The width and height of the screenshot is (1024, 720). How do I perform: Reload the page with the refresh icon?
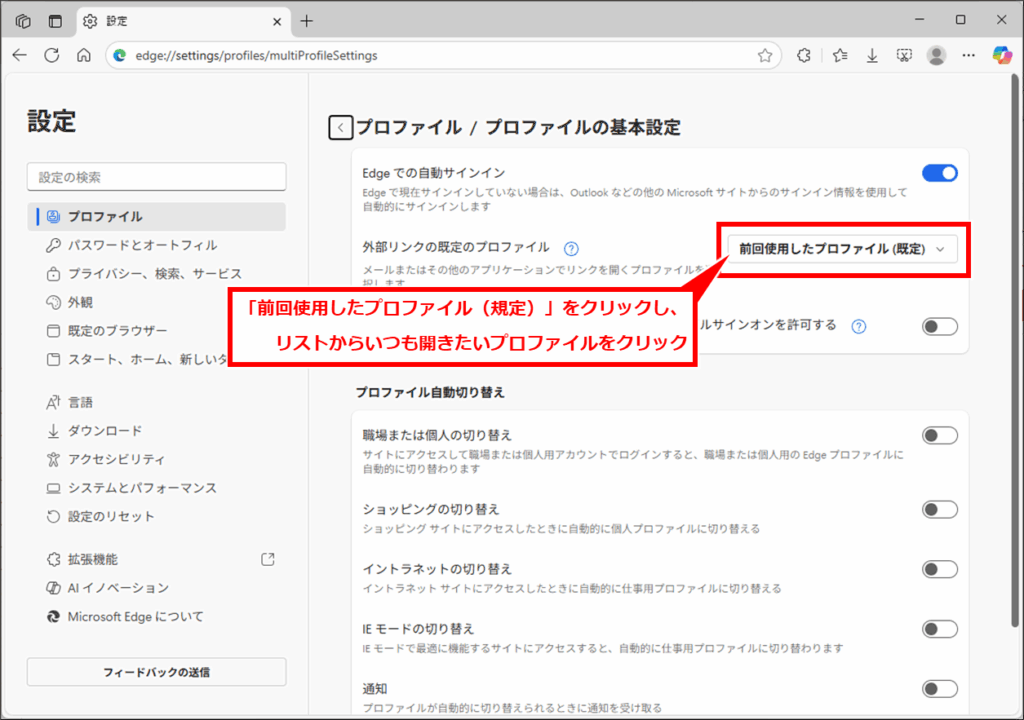(50, 55)
